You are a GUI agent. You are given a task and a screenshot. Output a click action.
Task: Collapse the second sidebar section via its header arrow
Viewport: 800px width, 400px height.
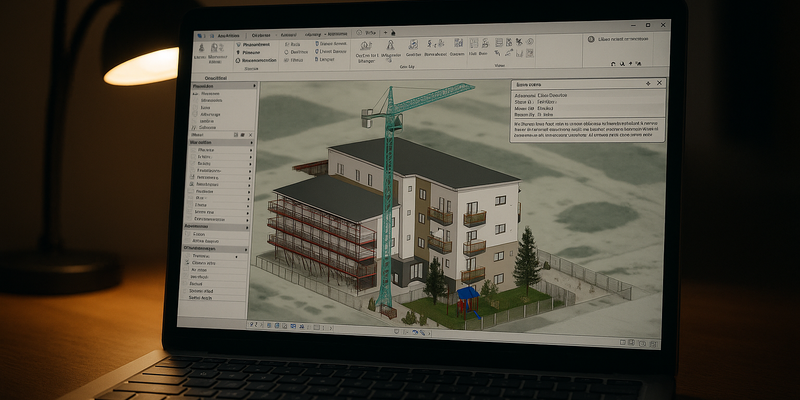[x=251, y=142]
